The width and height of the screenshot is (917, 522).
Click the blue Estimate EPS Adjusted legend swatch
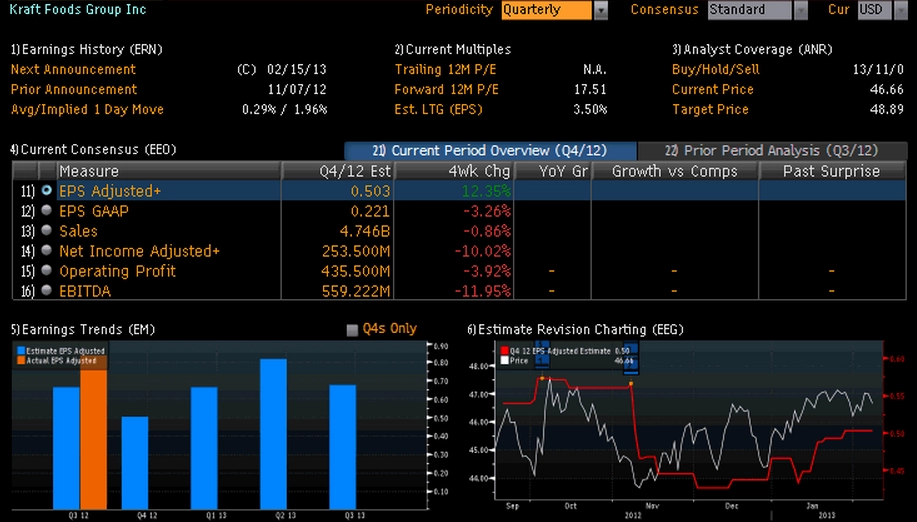point(21,351)
